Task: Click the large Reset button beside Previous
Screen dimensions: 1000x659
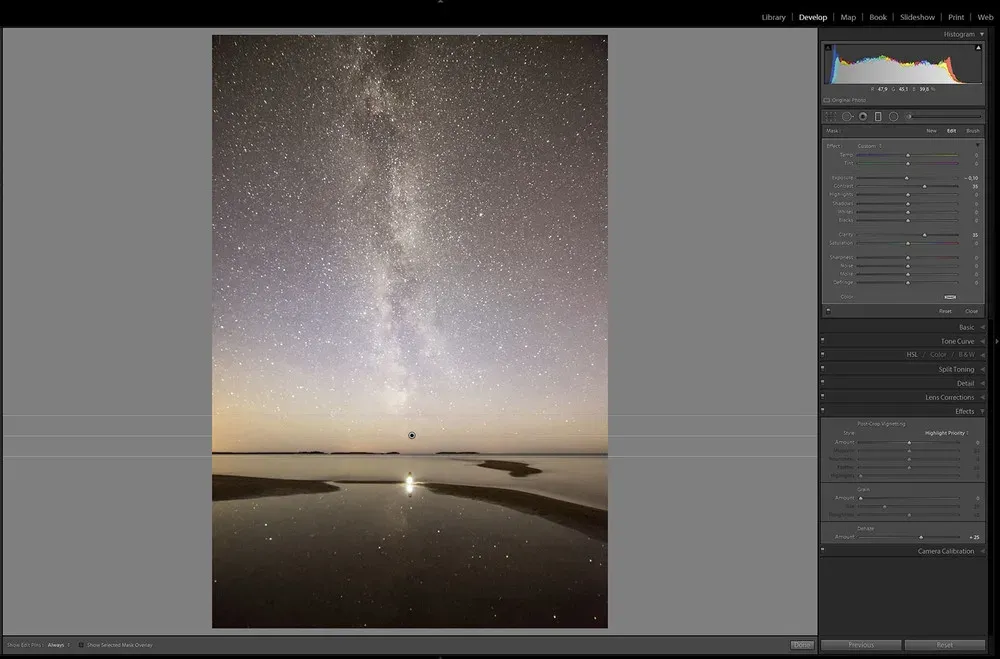Action: click(945, 645)
